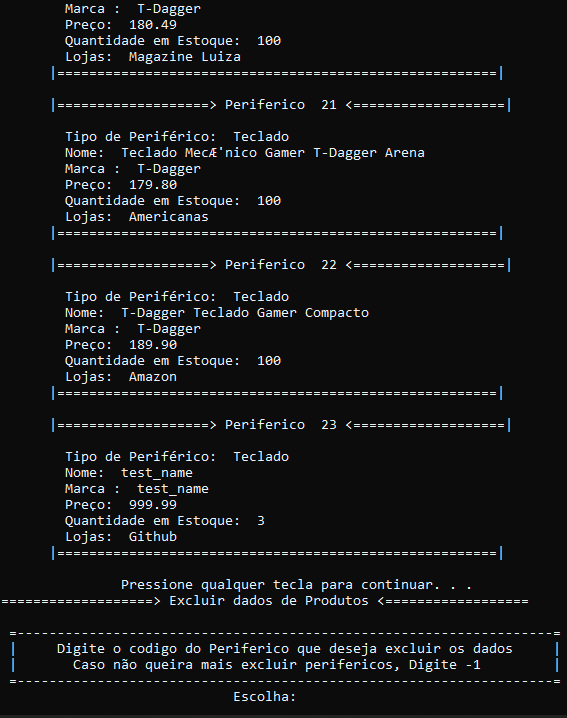Click the 'Nome: test_name' line
The width and height of the screenshot is (567, 718).
129,473
